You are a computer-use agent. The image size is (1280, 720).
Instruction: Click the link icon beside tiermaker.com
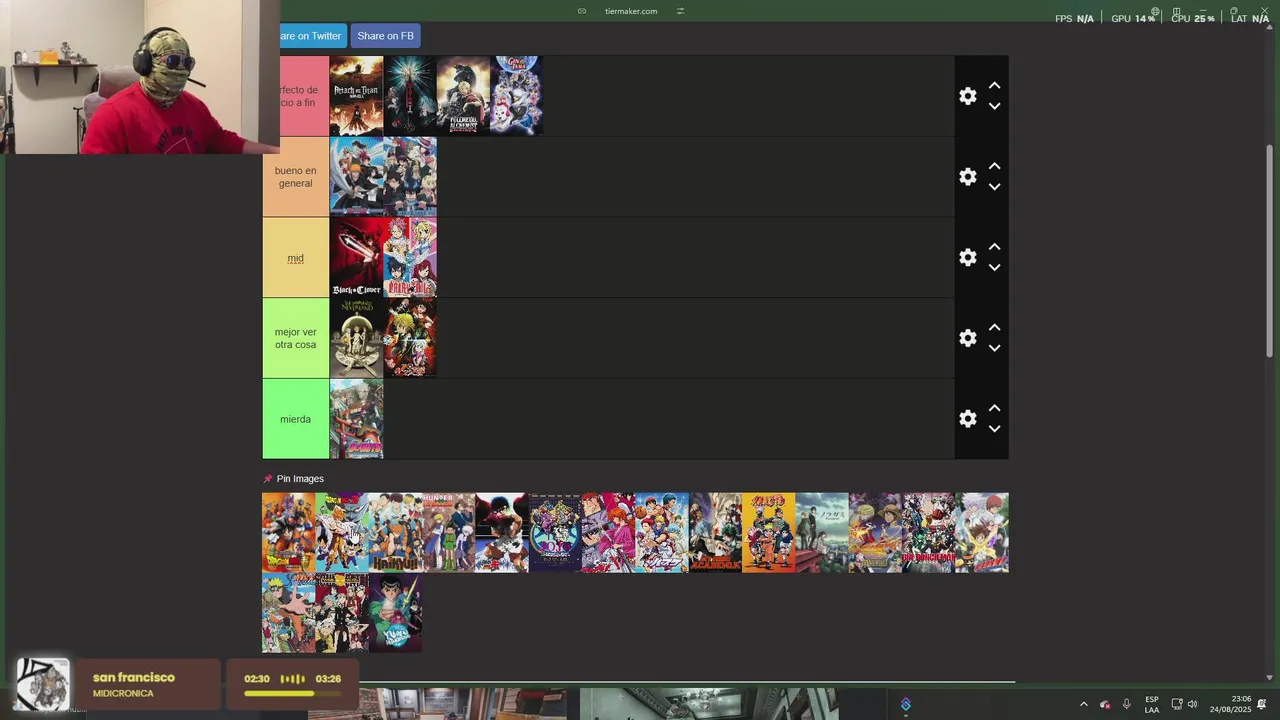click(x=582, y=11)
